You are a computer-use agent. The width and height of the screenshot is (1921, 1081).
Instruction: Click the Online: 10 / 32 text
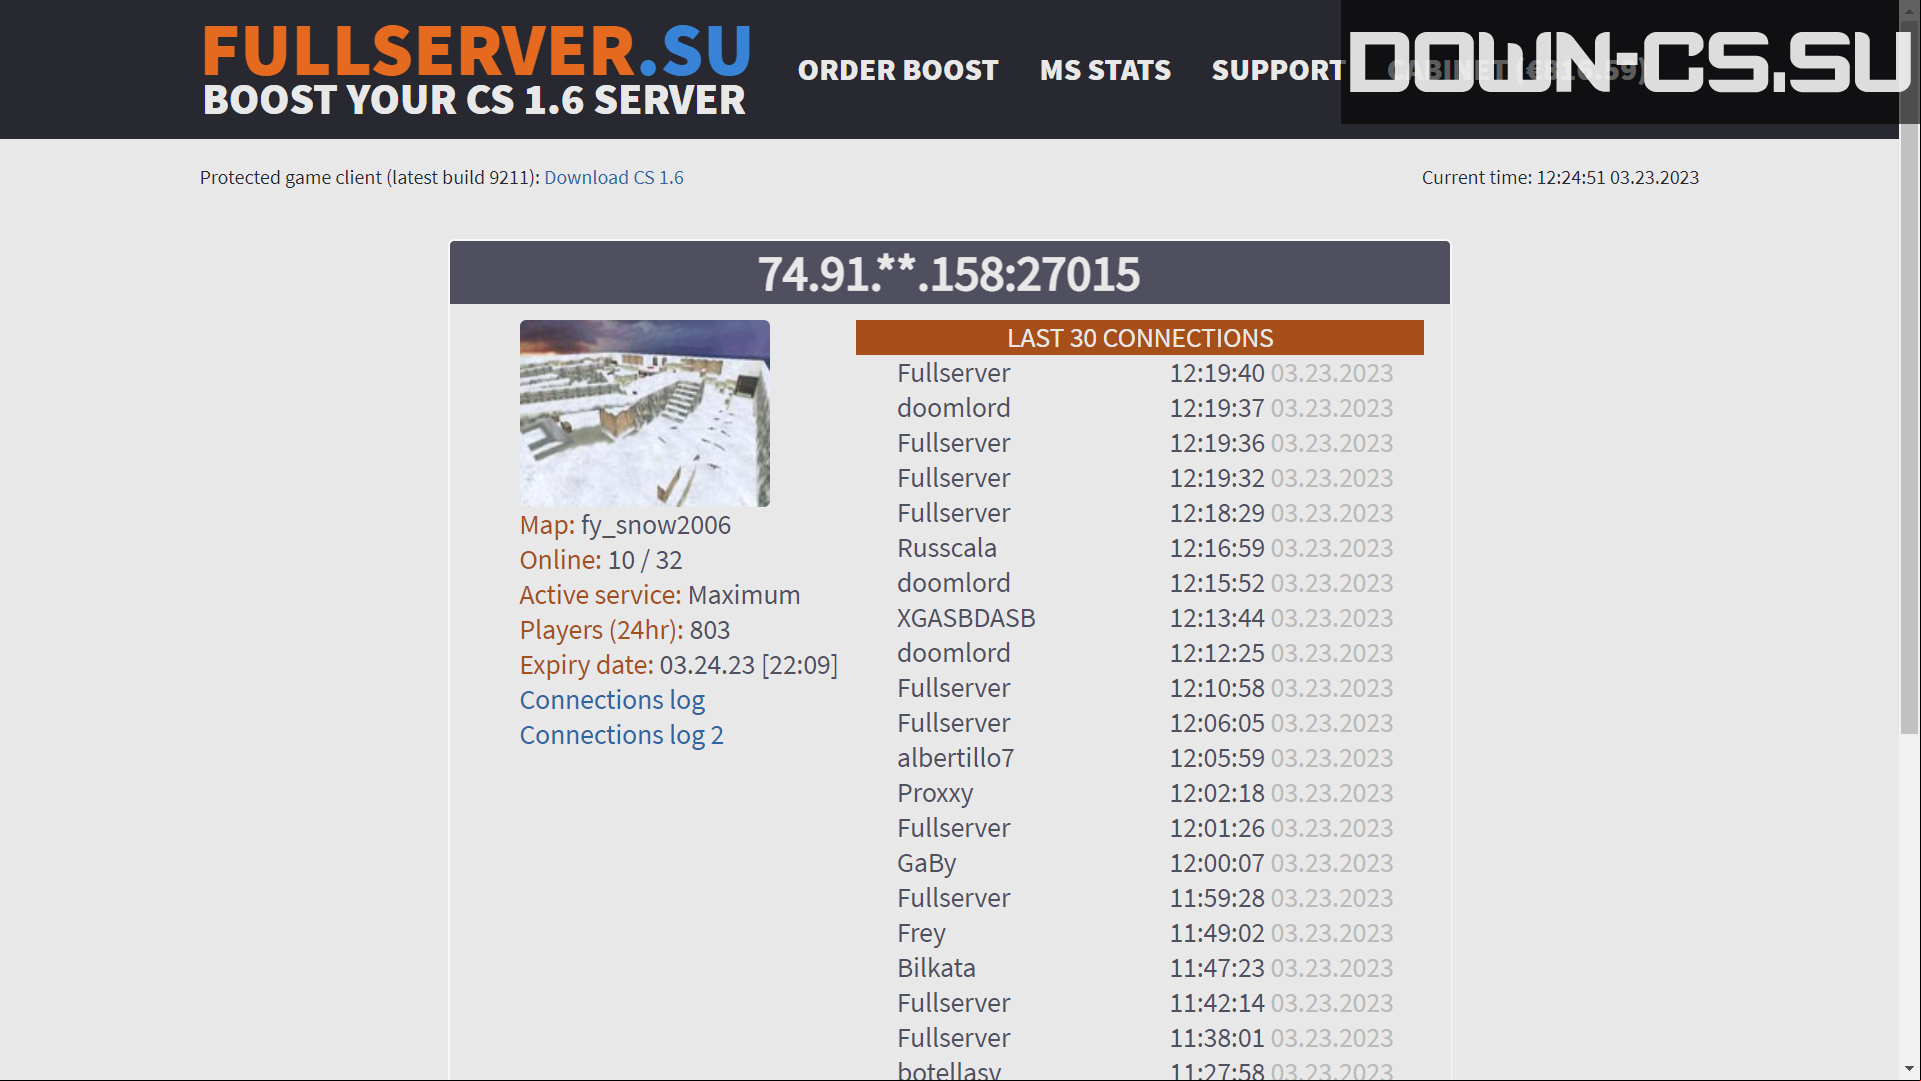click(601, 560)
